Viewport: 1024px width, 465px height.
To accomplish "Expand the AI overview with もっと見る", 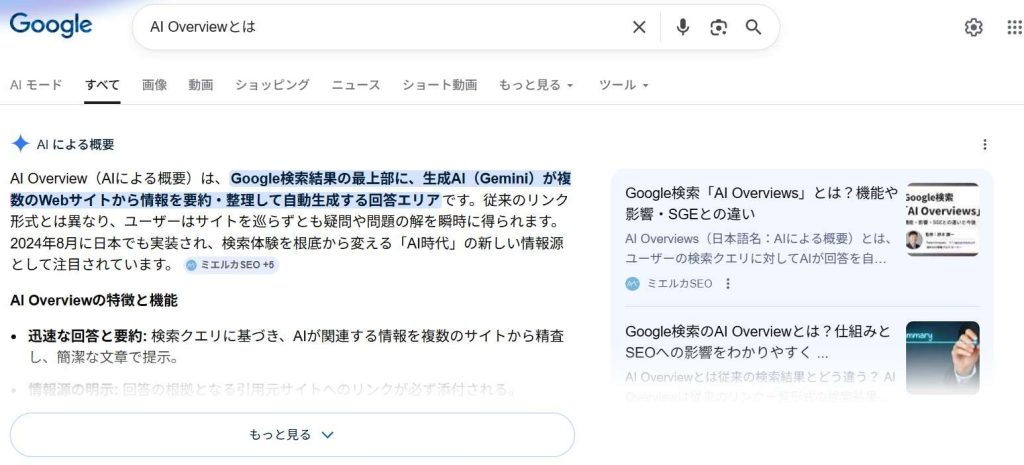I will tap(292, 435).
